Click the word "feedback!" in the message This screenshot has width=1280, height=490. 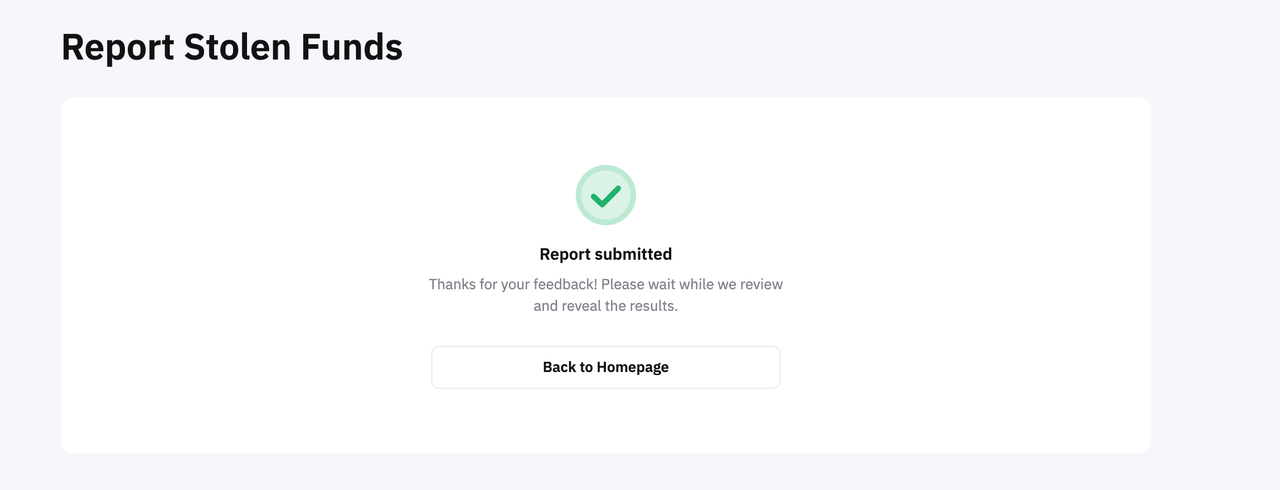564,284
